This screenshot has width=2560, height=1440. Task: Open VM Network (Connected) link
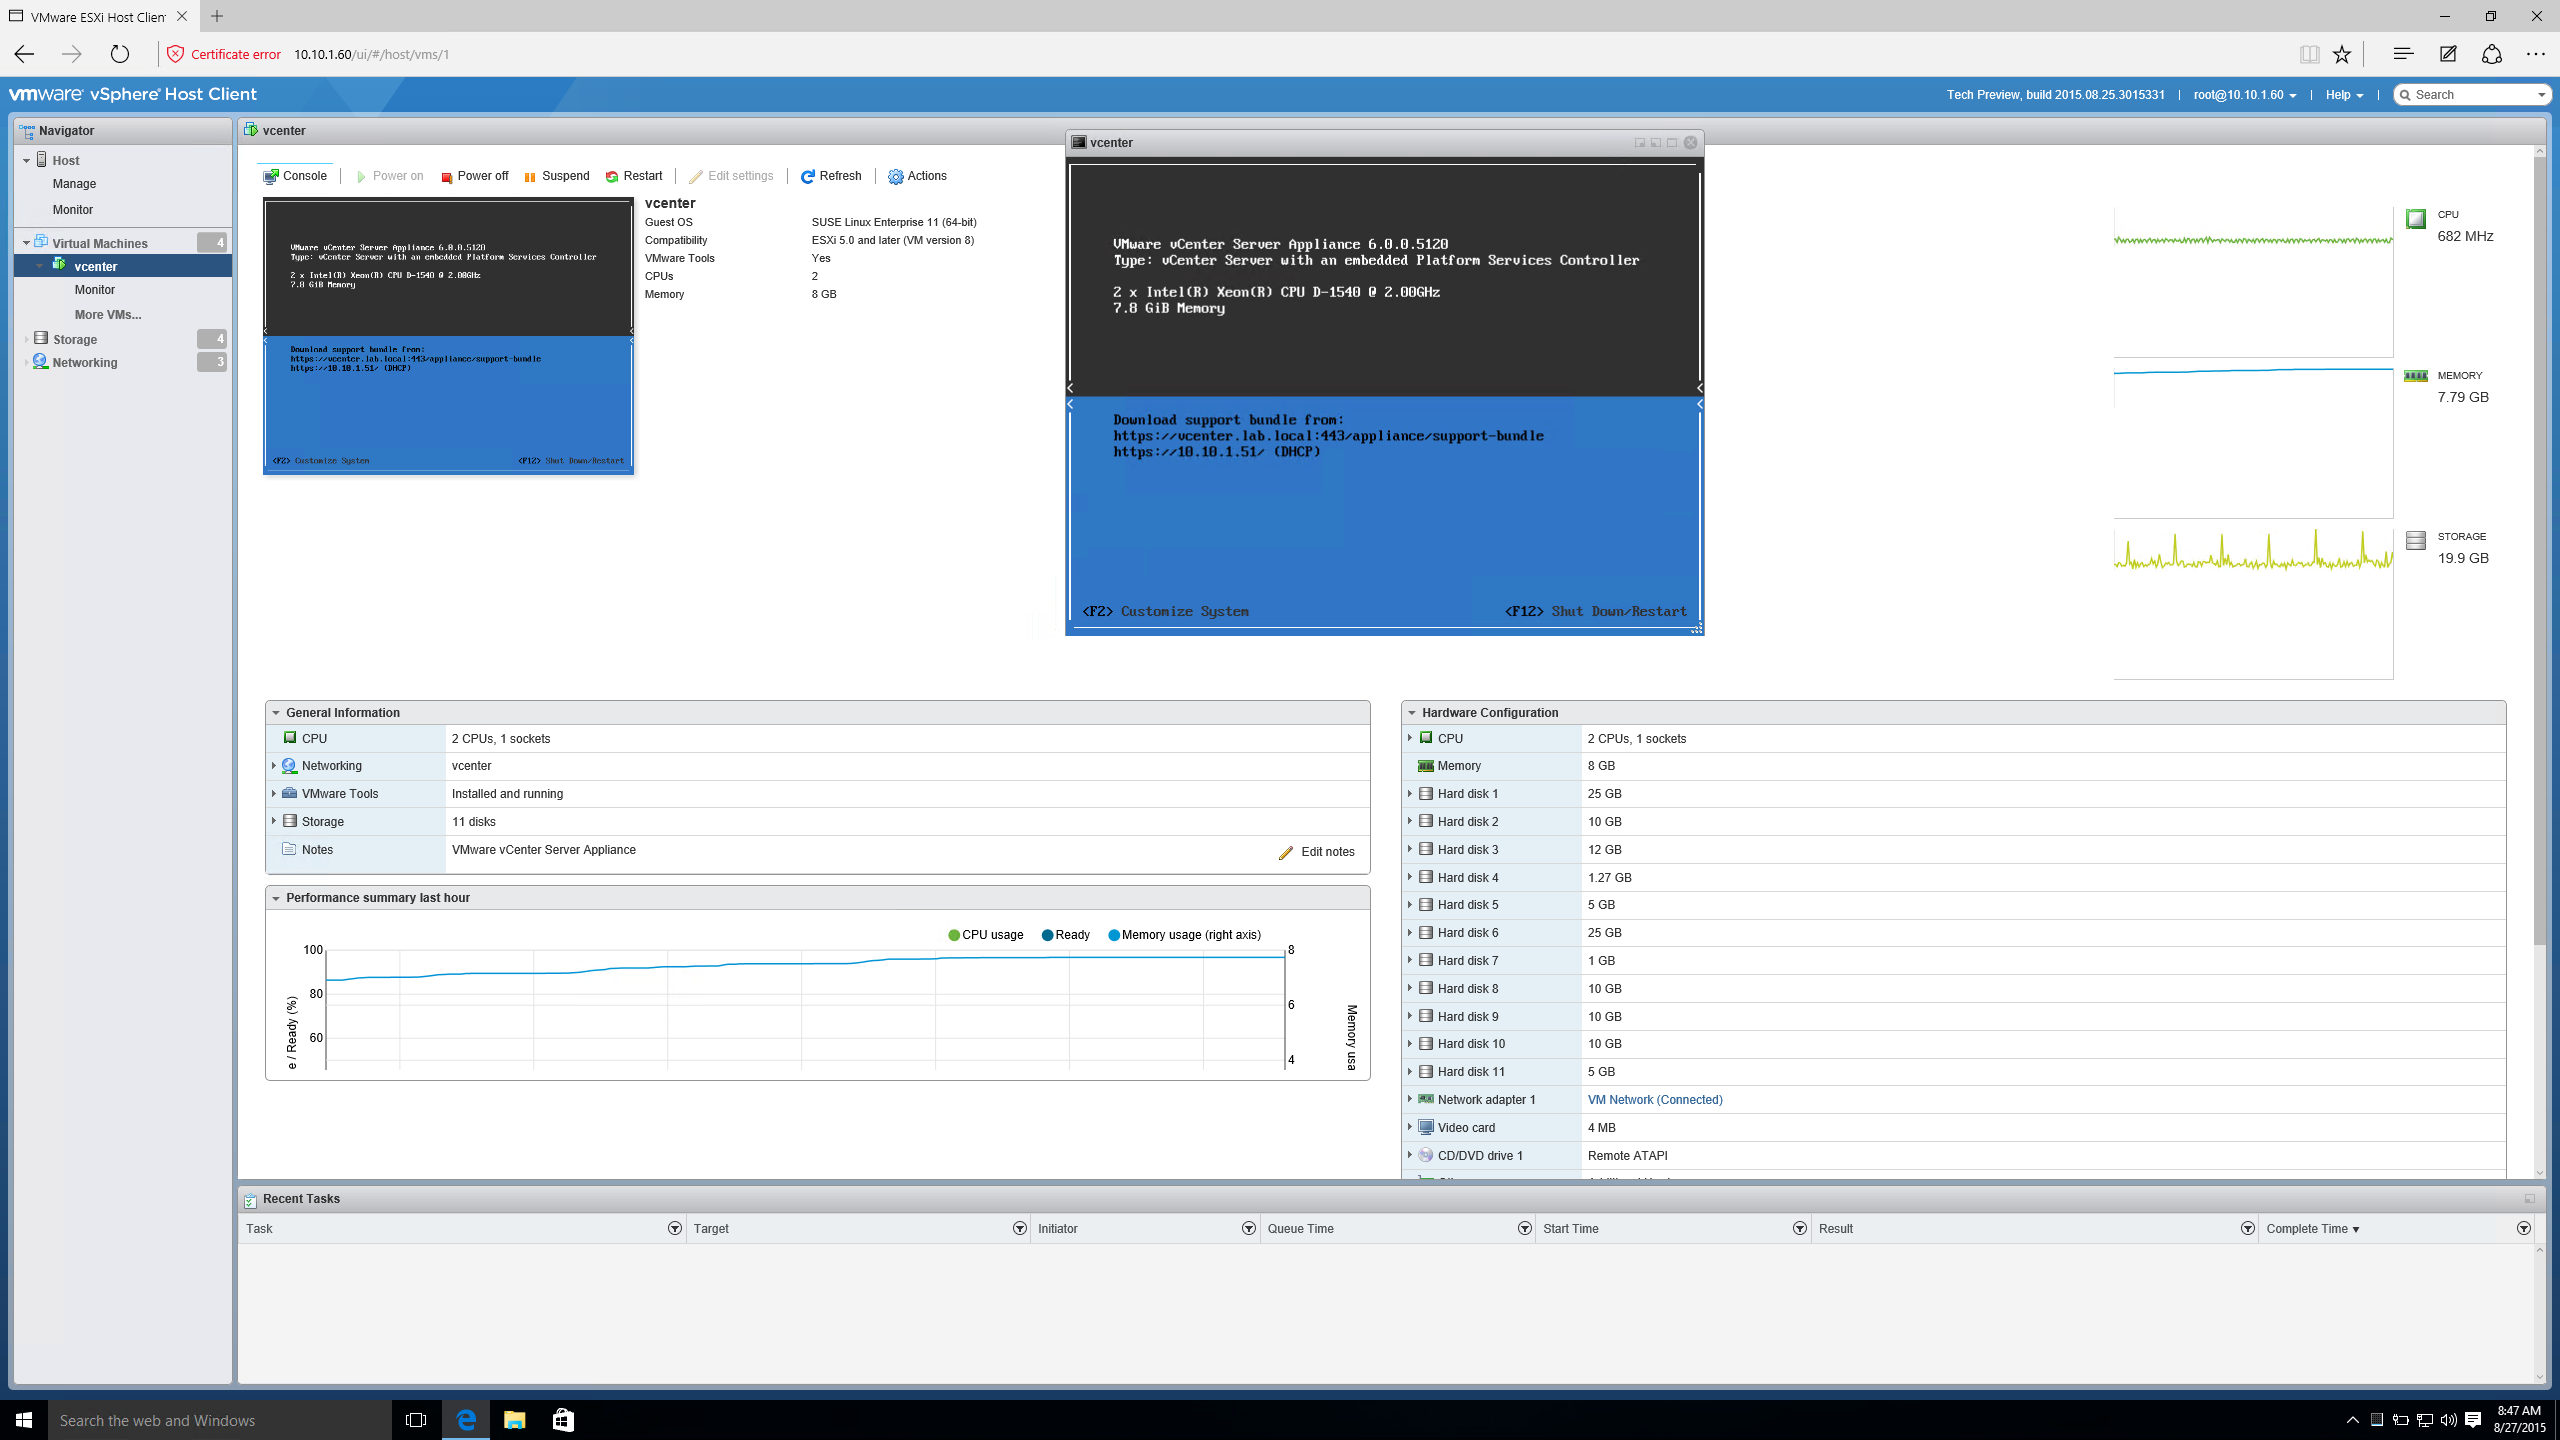[x=1655, y=1100]
